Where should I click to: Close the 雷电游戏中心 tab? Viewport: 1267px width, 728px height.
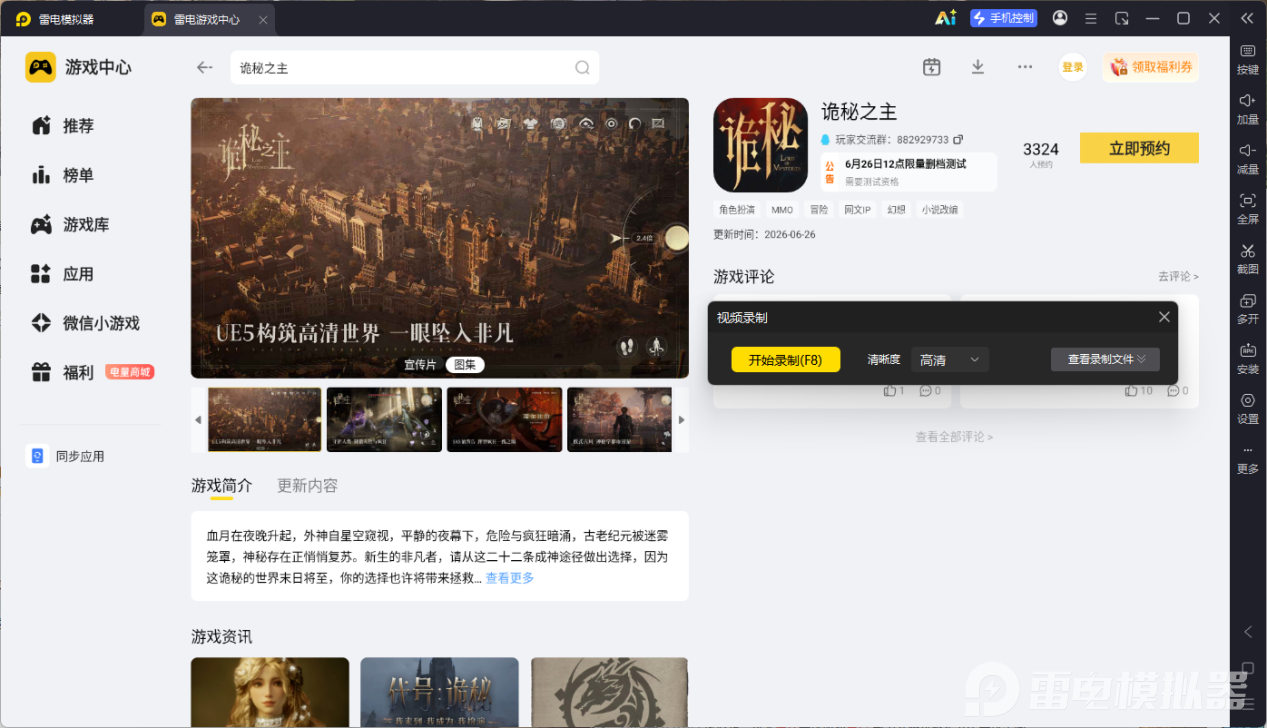[x=262, y=20]
